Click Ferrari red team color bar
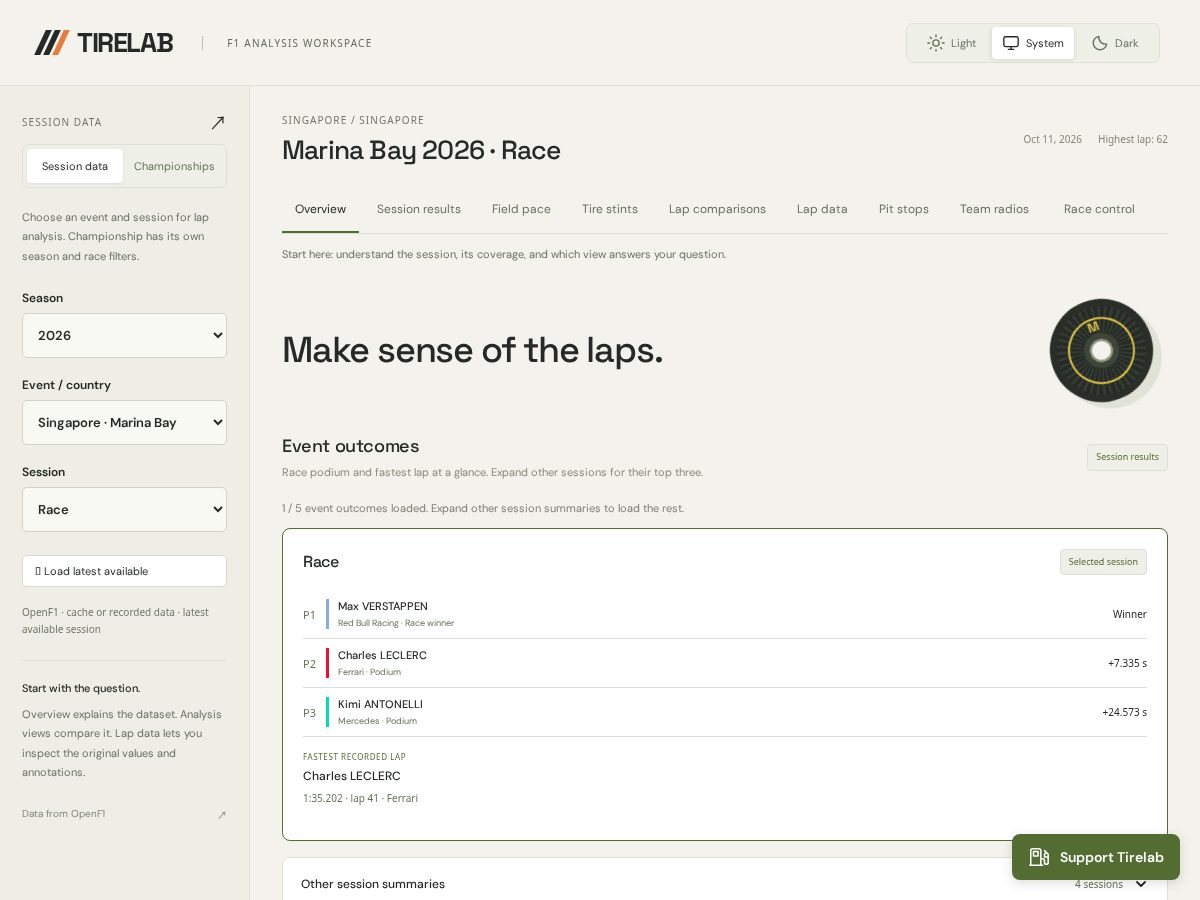1200x900 pixels. click(327, 663)
